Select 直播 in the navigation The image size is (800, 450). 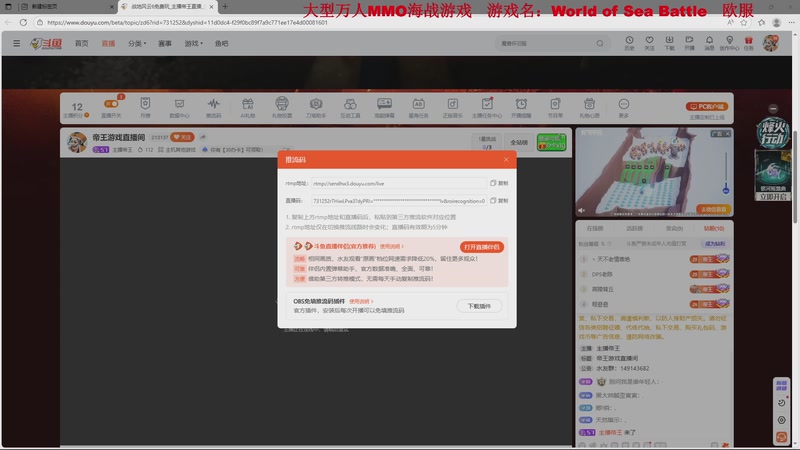(x=108, y=43)
